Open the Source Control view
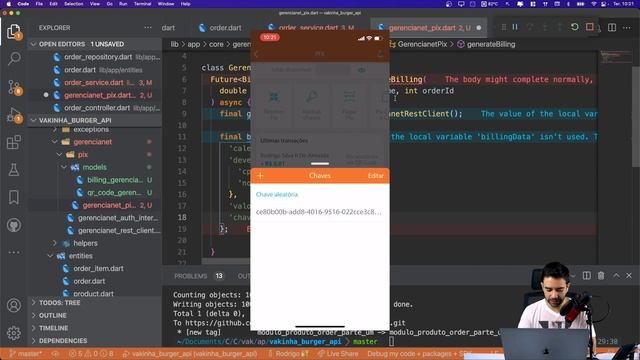Image resolution: width=640 pixels, height=360 pixels. [x=14, y=87]
